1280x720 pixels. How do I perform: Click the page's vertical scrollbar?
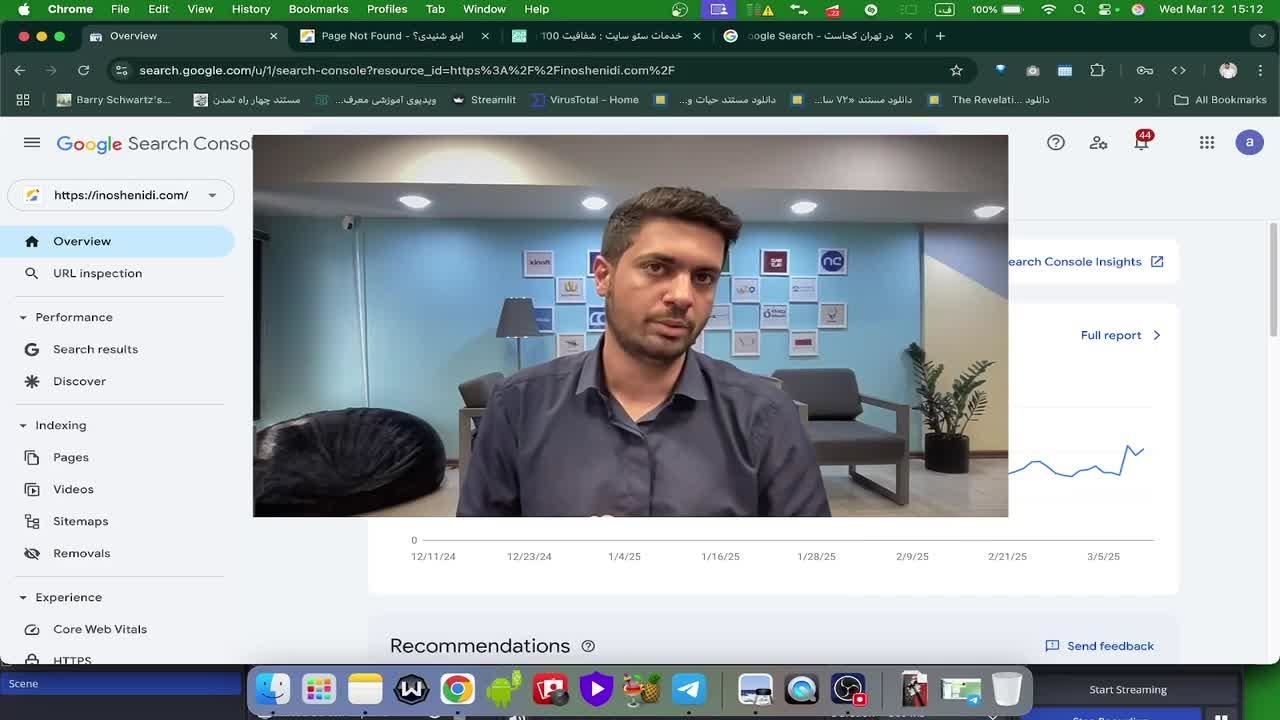[x=1273, y=280]
